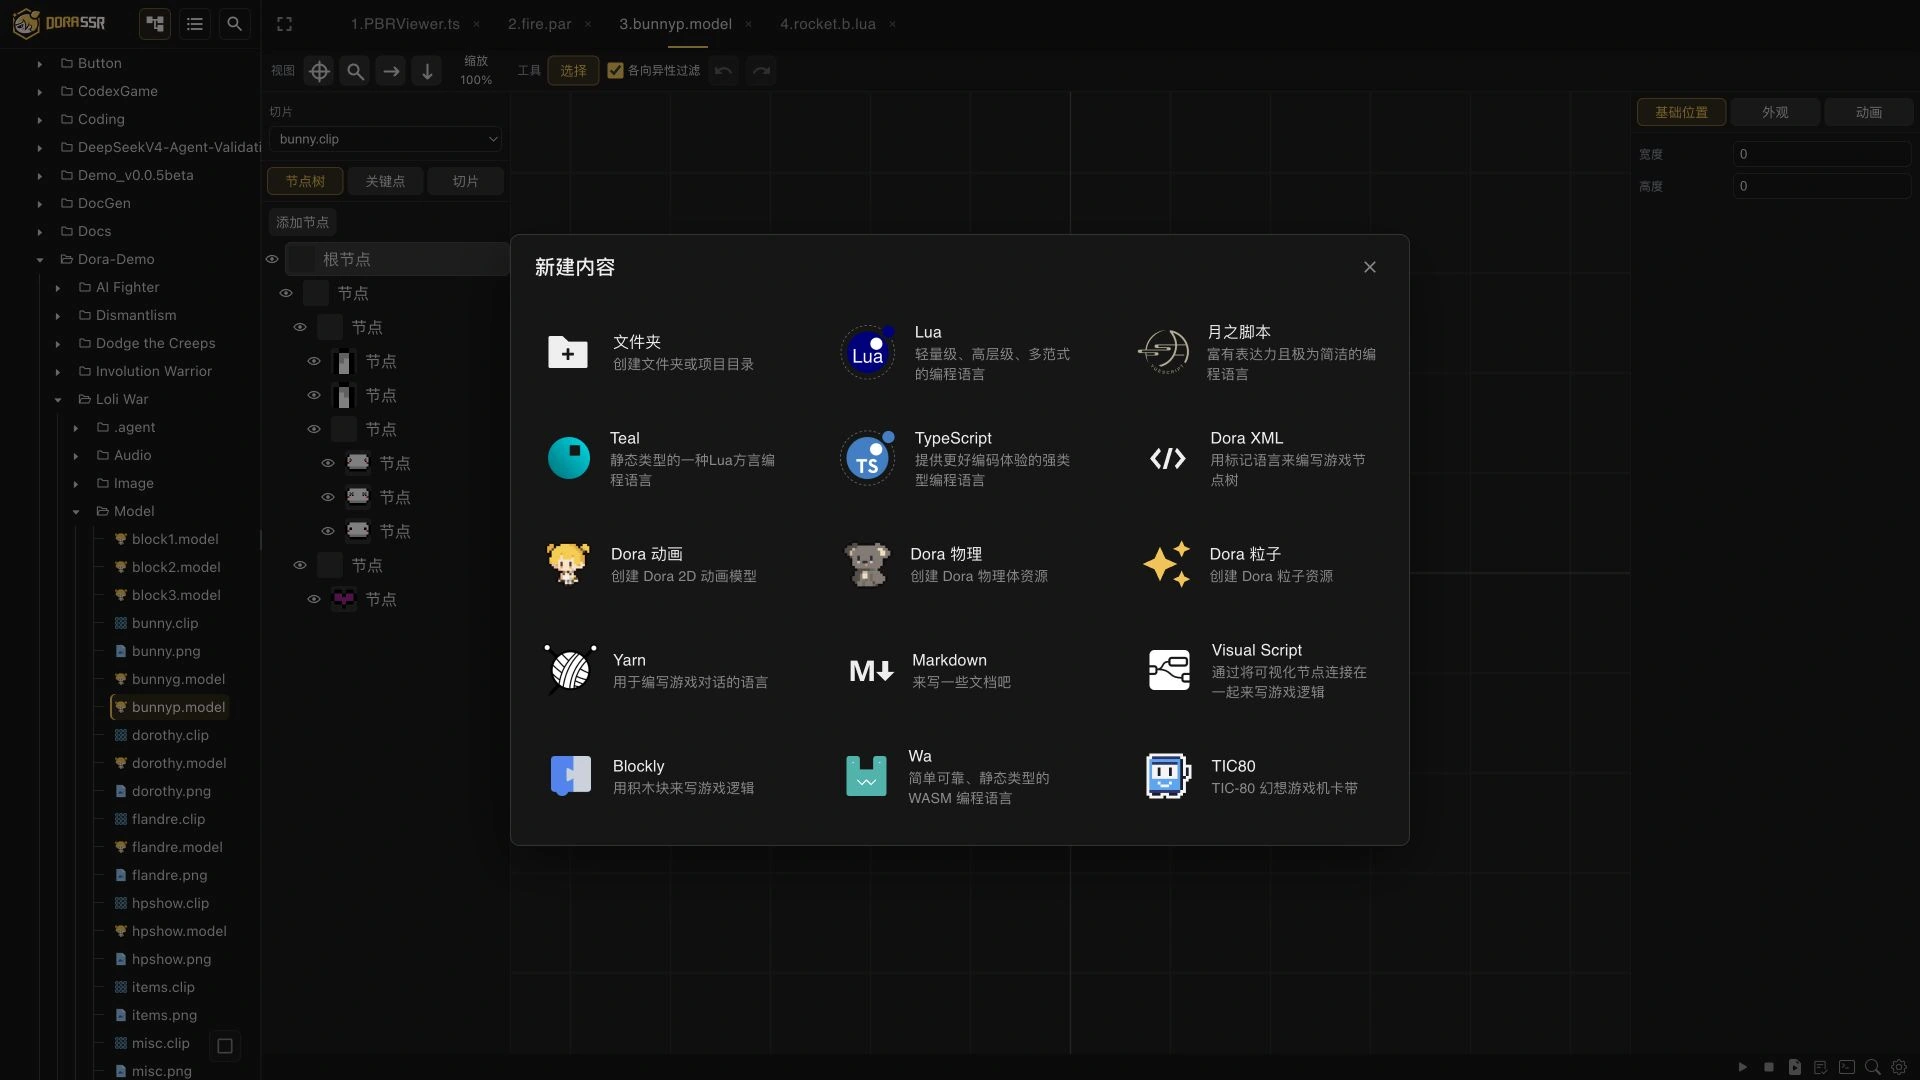1920x1080 pixels.
Task: Toggle fullscreen editor icon
Action: click(x=285, y=23)
